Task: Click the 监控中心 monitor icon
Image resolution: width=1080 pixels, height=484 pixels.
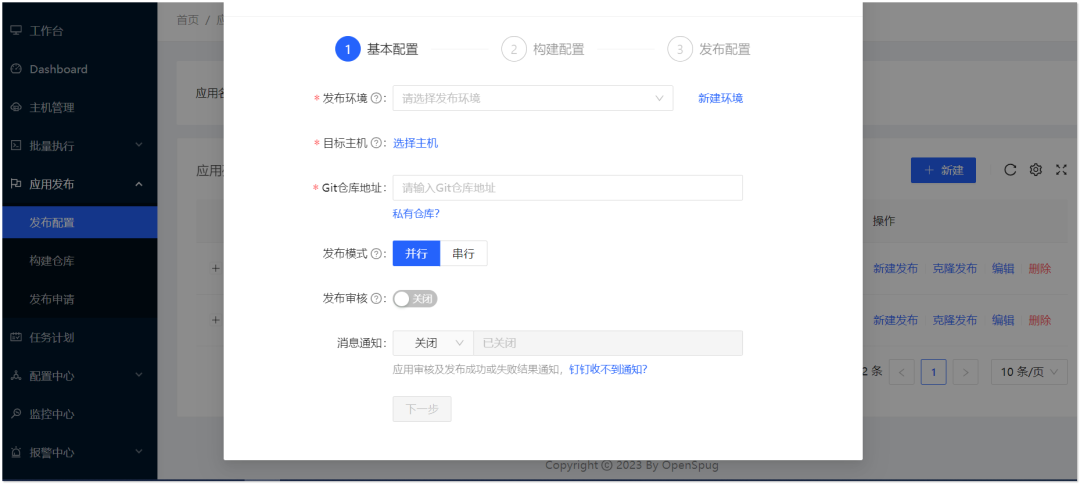Action: tap(17, 414)
